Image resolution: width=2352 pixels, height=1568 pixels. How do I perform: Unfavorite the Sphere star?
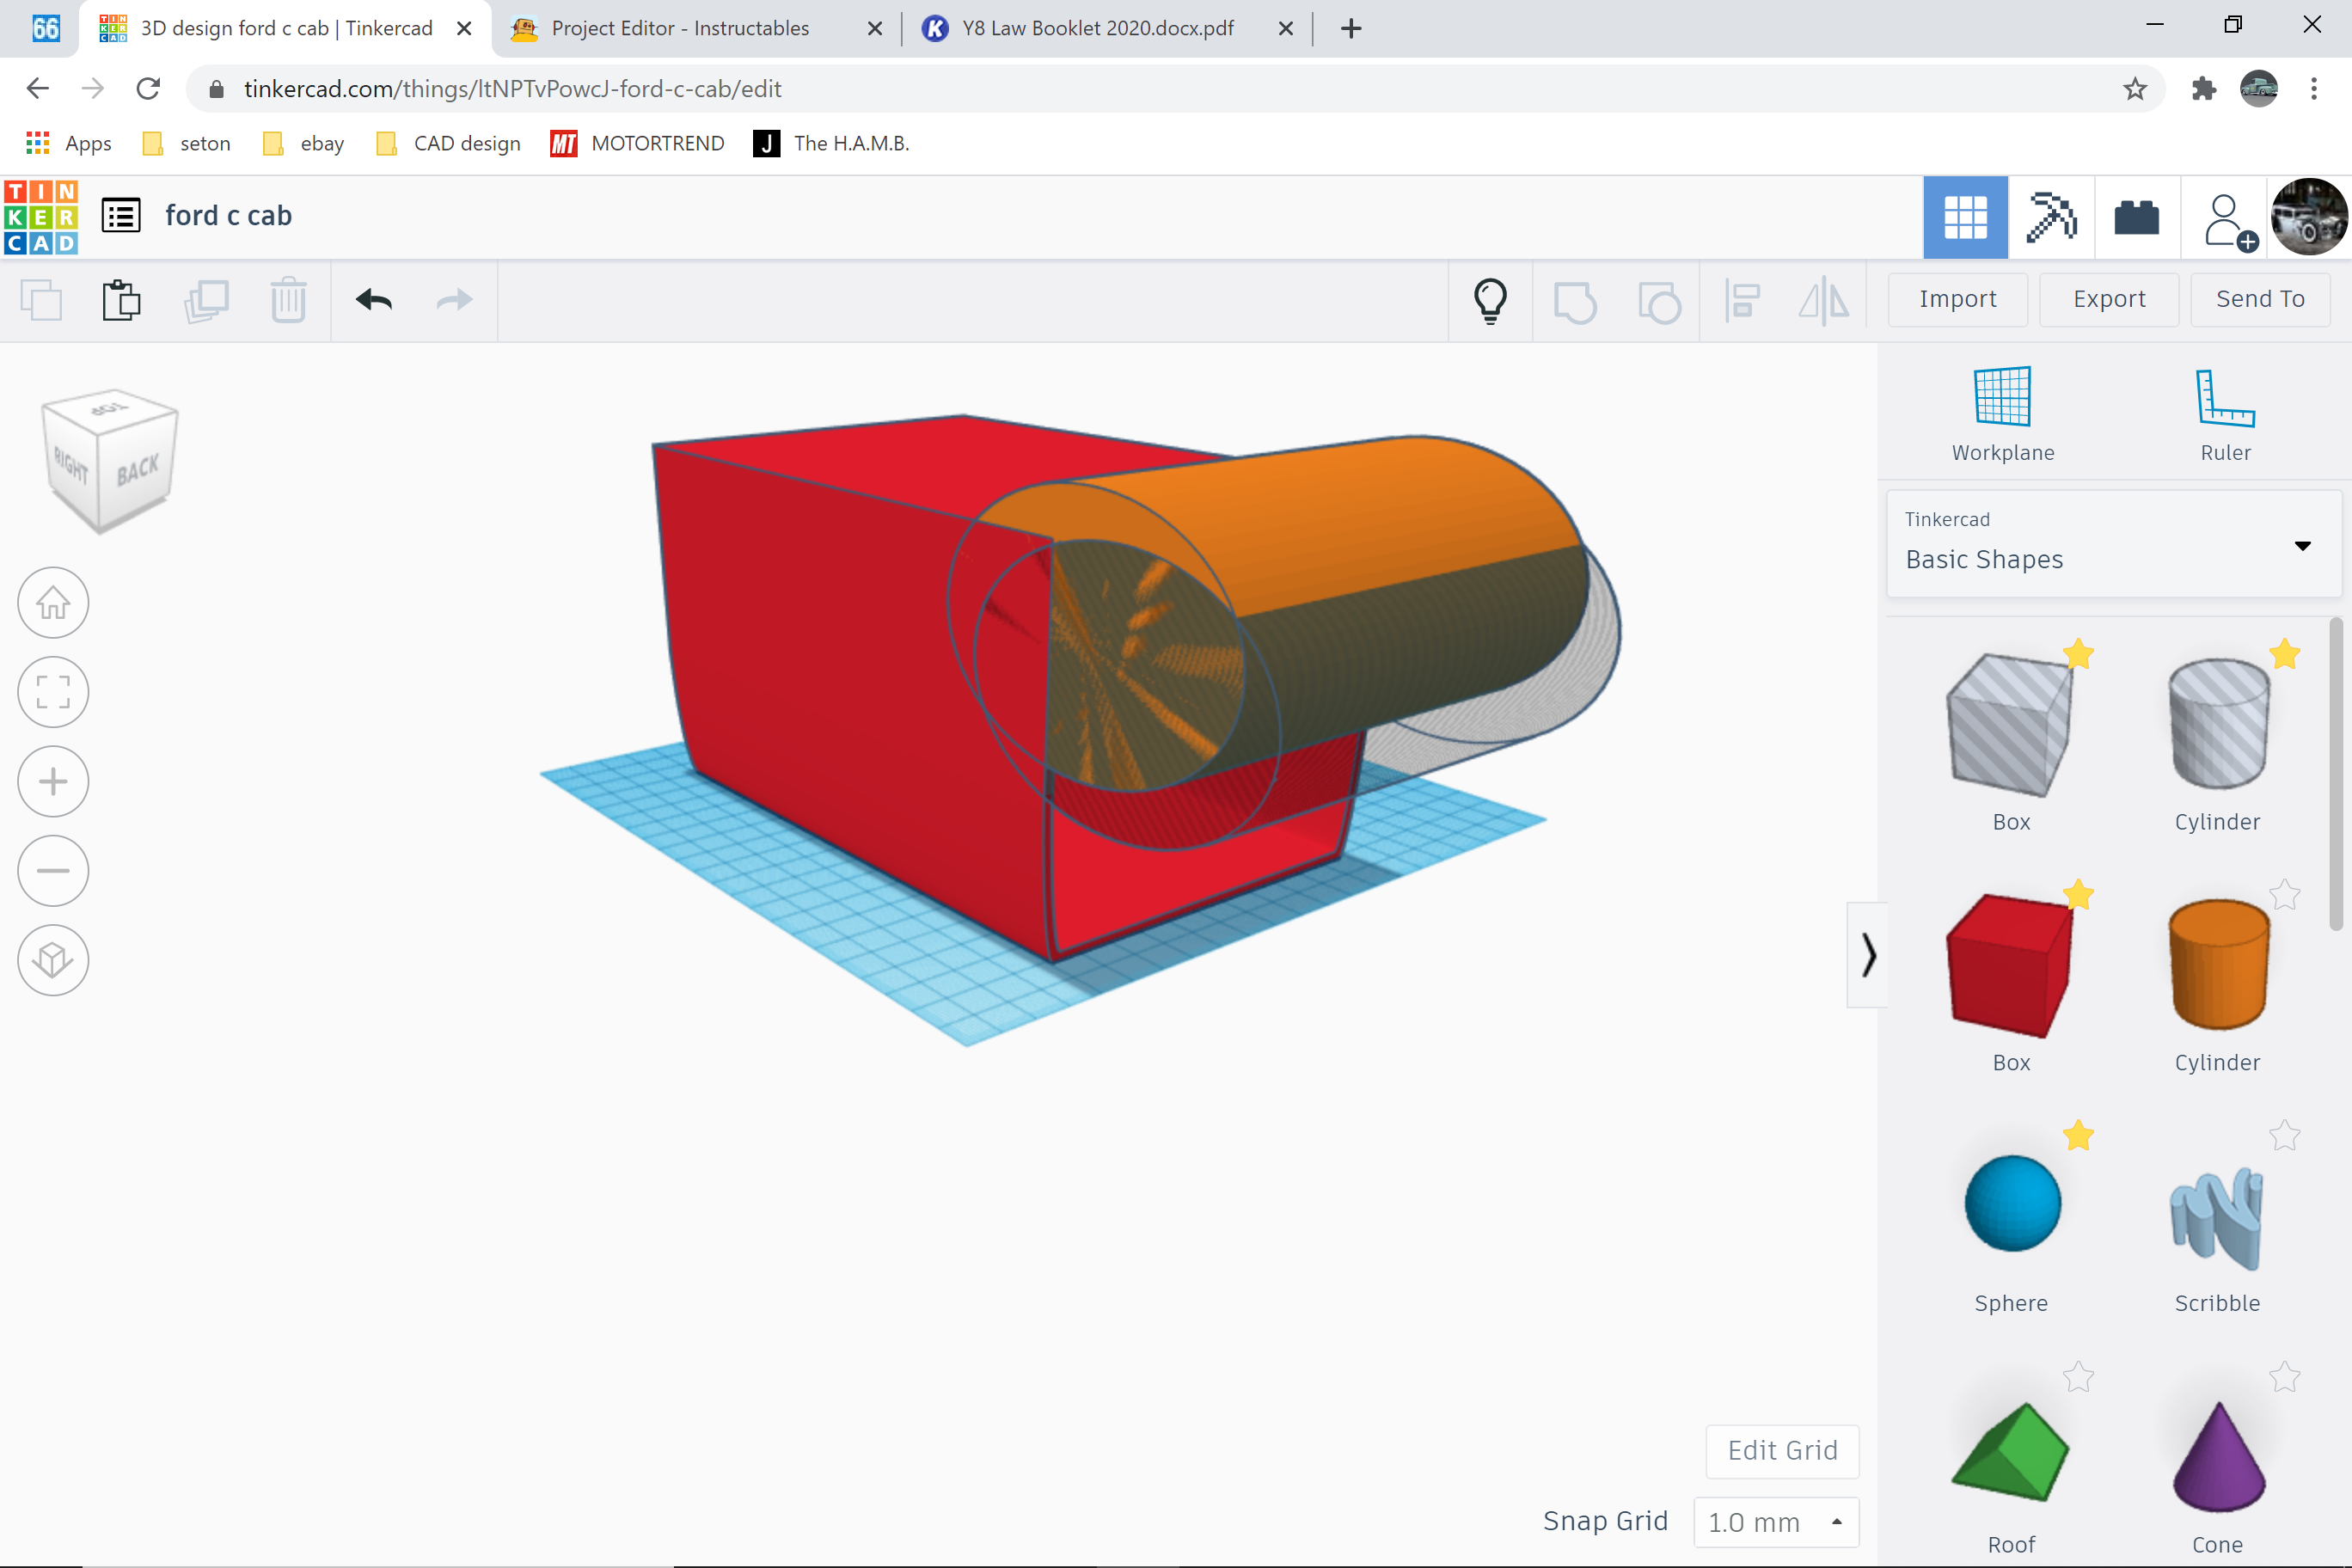[x=2078, y=1135]
